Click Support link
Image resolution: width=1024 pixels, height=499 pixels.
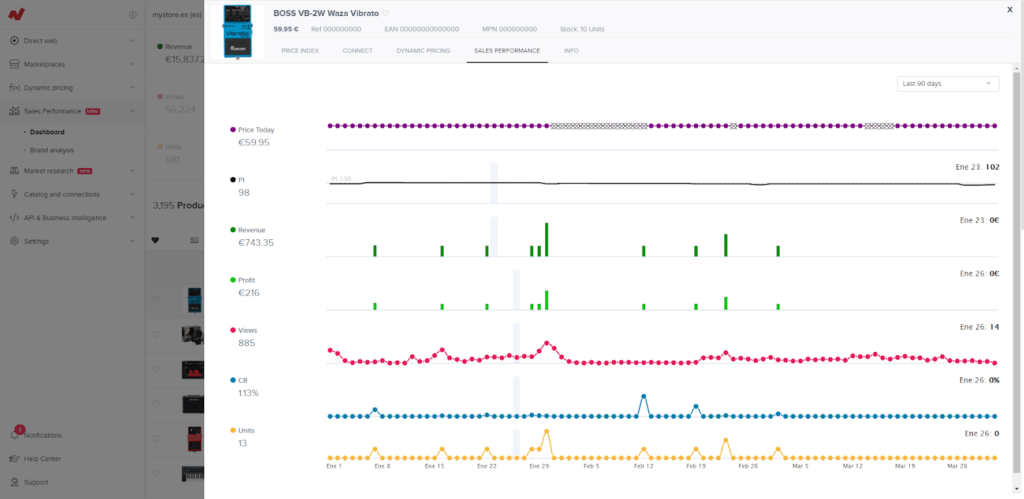point(36,482)
